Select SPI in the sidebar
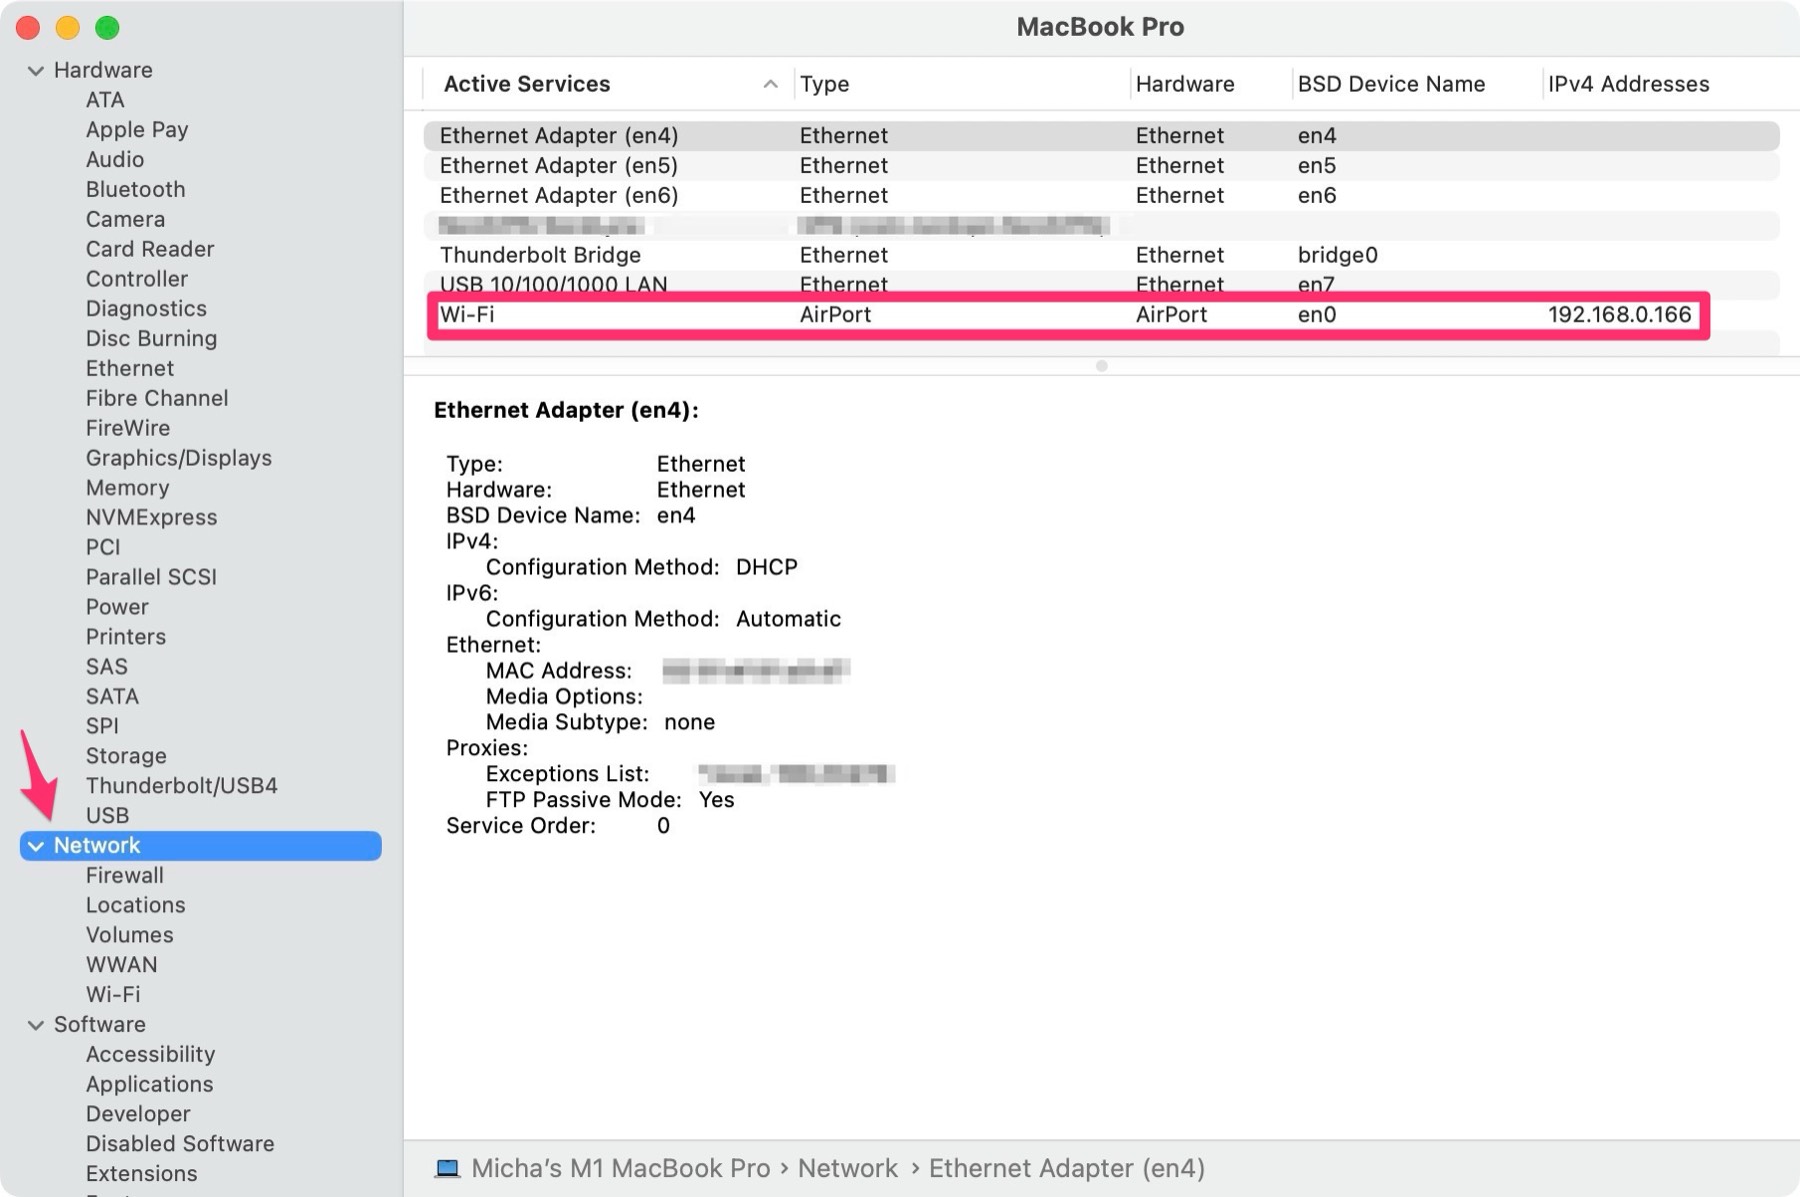Image resolution: width=1800 pixels, height=1197 pixels. click(102, 727)
